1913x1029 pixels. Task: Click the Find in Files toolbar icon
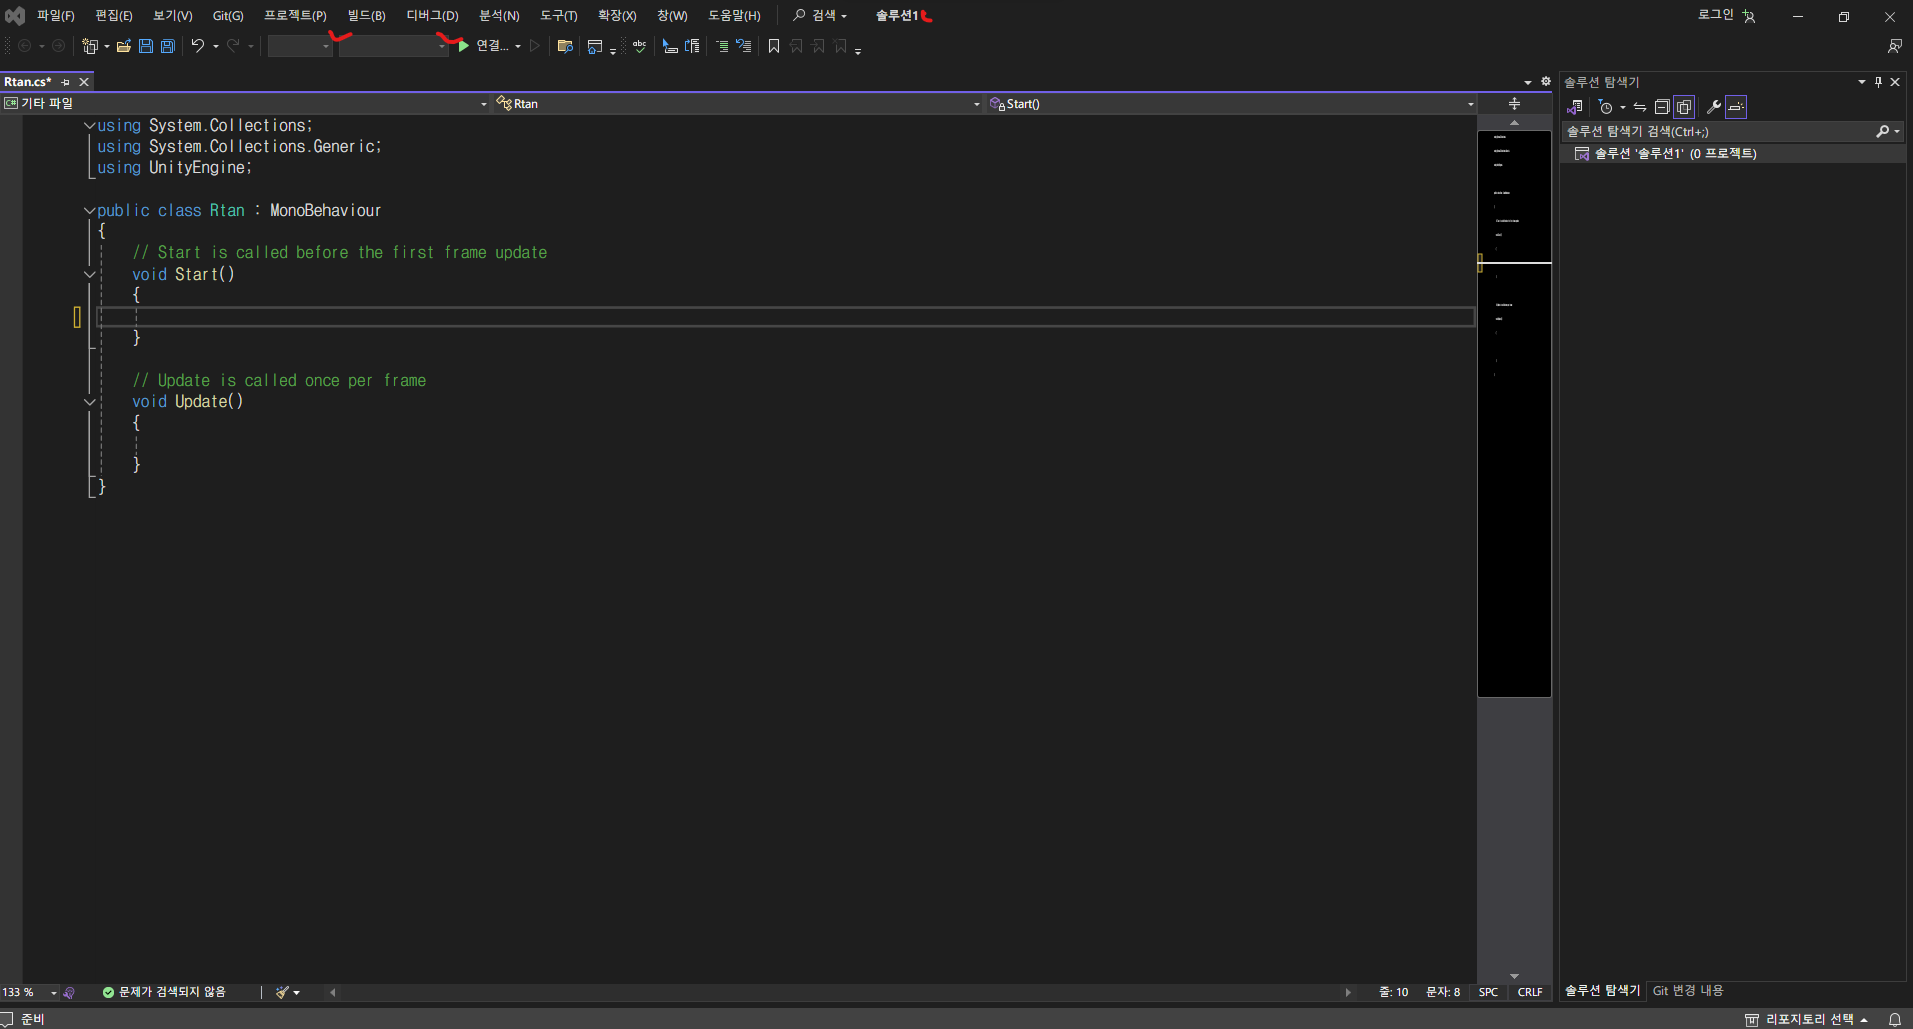coord(565,46)
